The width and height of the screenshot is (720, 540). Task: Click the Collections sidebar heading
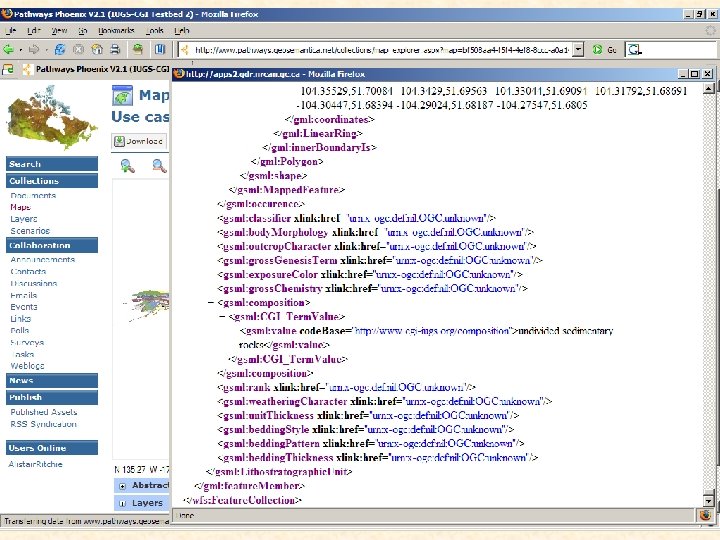[52, 181]
